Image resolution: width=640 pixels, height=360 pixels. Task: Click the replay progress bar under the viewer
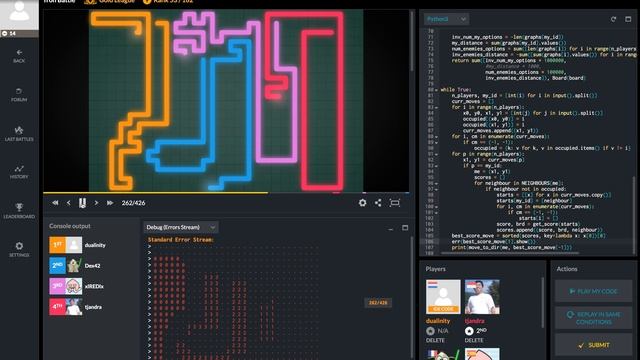[x=226, y=193]
